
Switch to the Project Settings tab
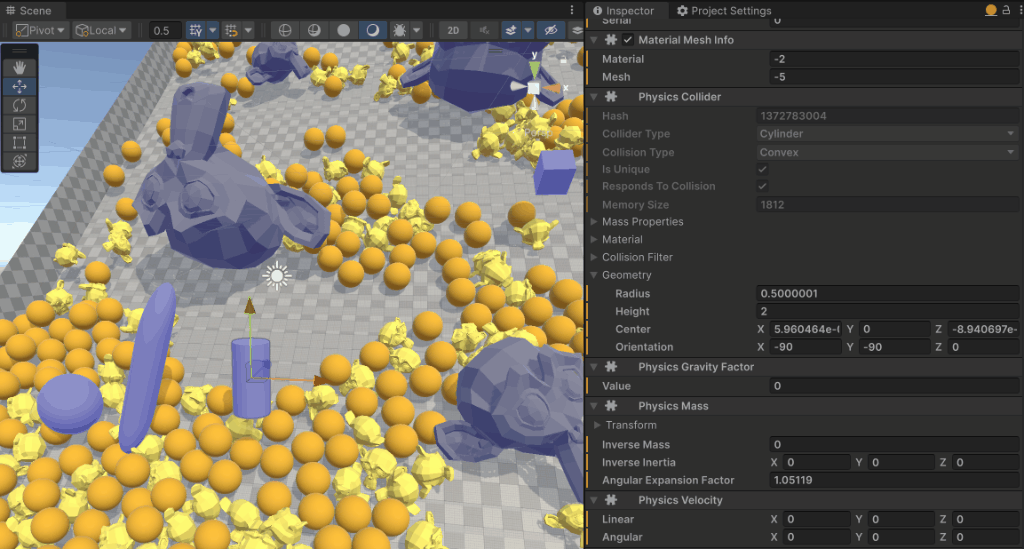pos(724,10)
